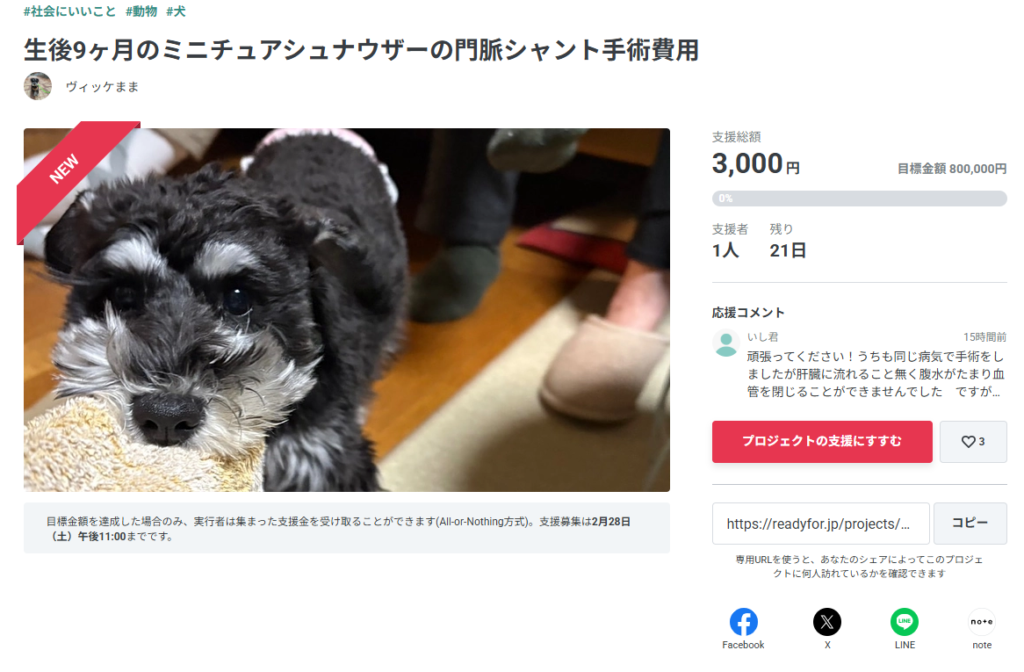The width and height of the screenshot is (1024, 672).
Task: Select the readyfor.jp project URL field
Action: pyautogui.click(x=821, y=523)
